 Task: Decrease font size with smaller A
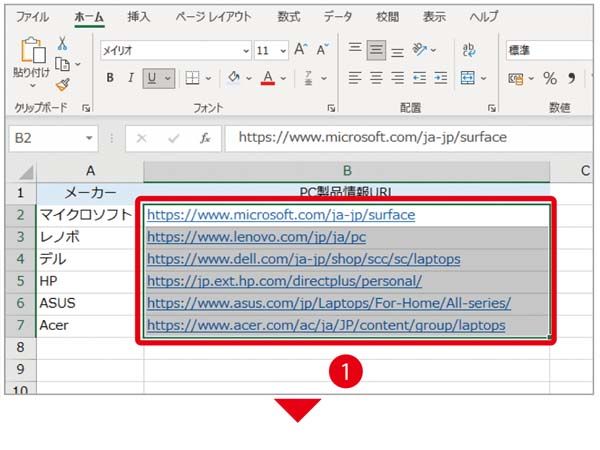323,50
